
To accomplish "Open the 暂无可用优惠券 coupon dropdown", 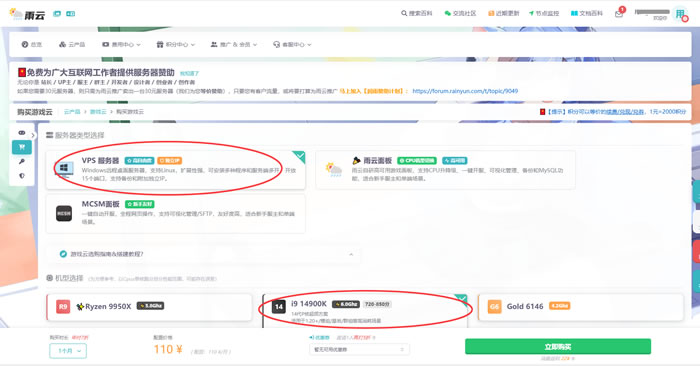I will 358,349.
